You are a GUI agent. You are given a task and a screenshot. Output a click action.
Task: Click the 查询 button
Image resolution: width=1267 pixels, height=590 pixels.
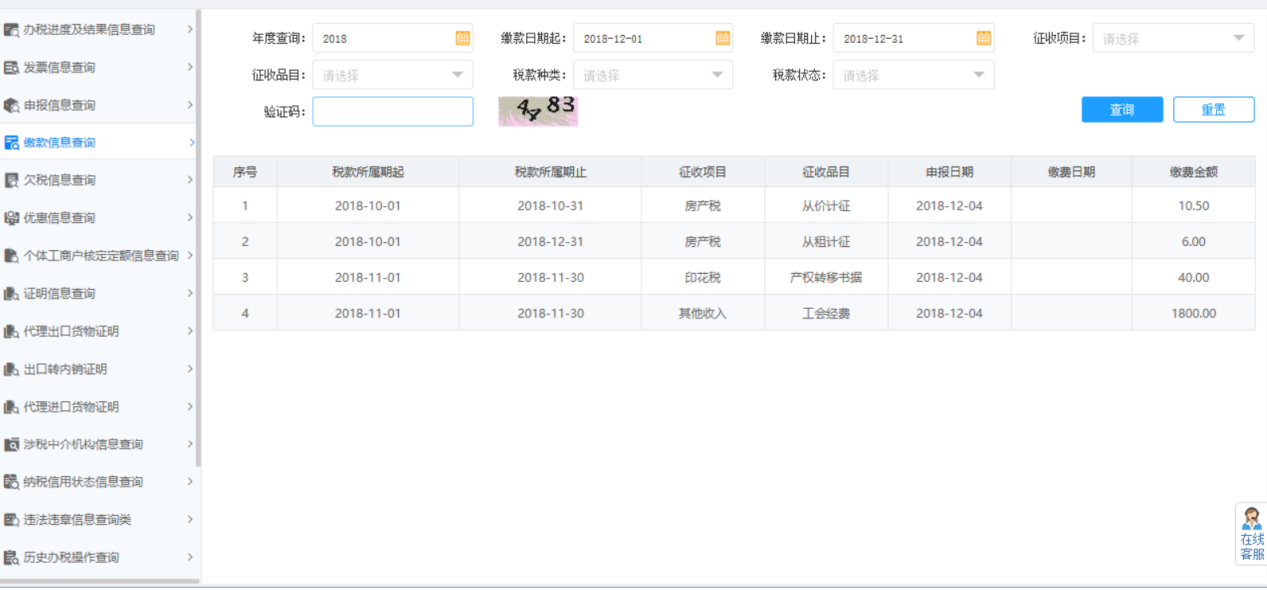[x=1122, y=110]
